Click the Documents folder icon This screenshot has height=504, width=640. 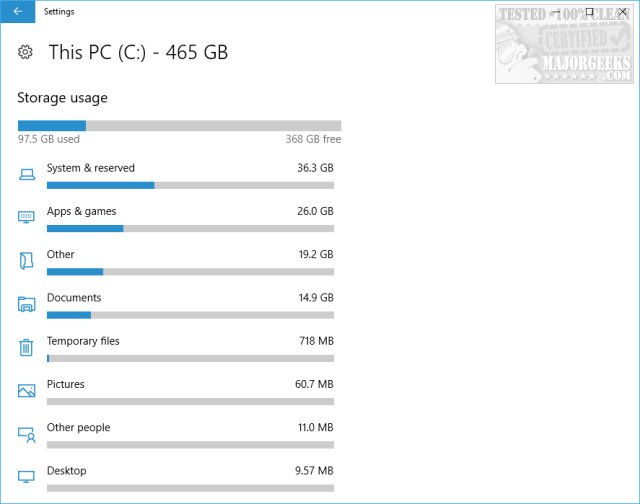click(x=27, y=304)
